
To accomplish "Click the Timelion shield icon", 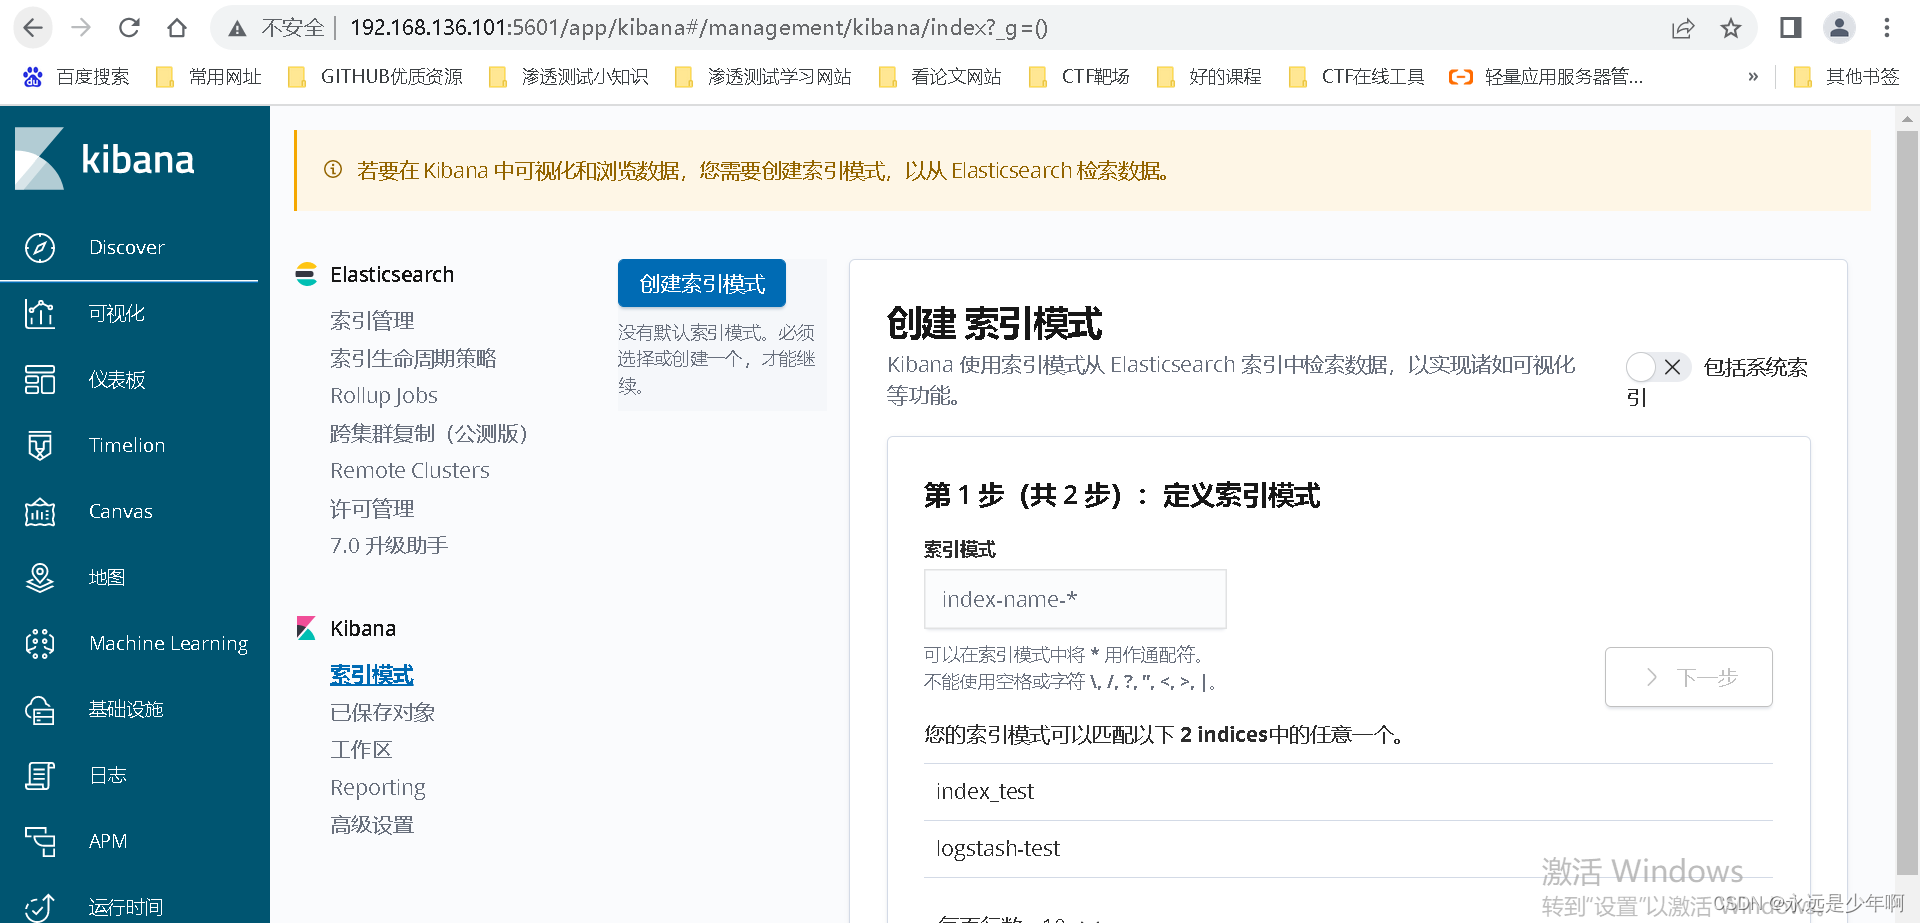I will click(40, 445).
